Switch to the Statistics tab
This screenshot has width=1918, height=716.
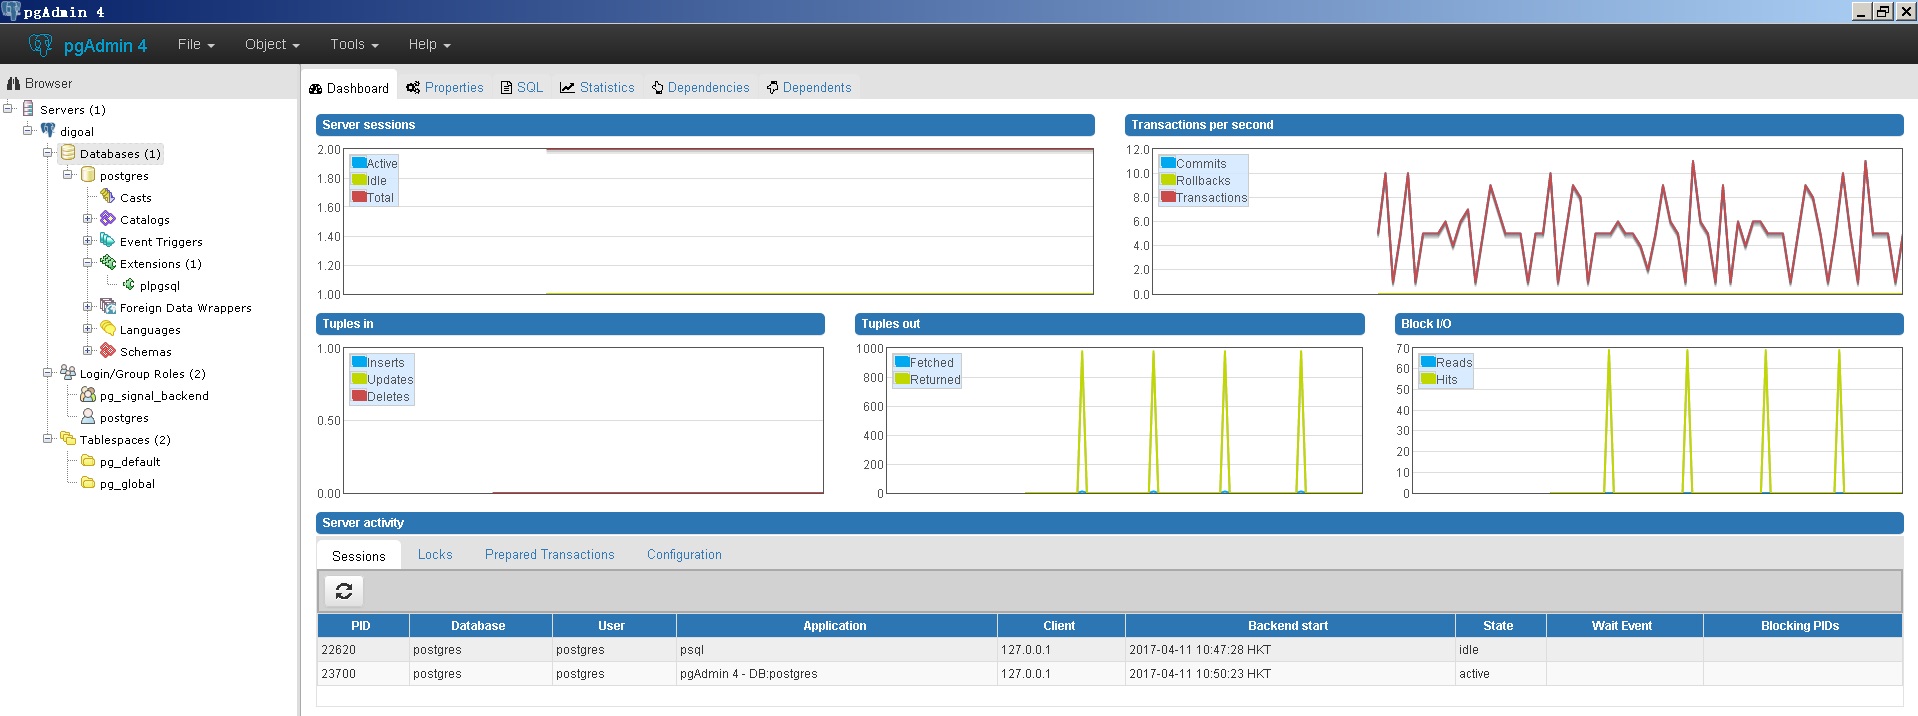click(x=597, y=87)
